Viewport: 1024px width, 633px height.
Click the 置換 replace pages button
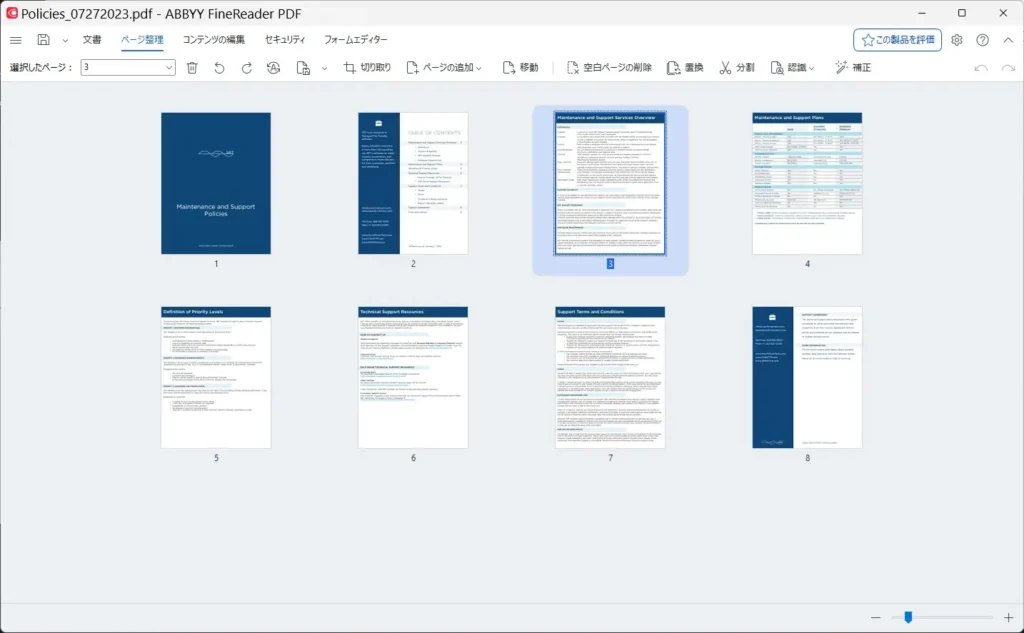685,67
